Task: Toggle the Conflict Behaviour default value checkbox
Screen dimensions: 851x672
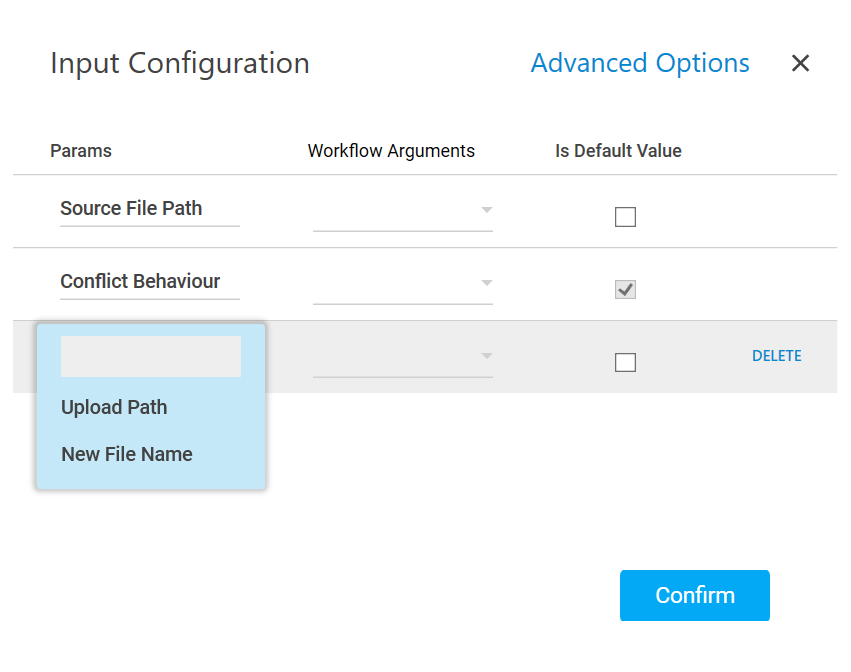Action: [x=625, y=290]
